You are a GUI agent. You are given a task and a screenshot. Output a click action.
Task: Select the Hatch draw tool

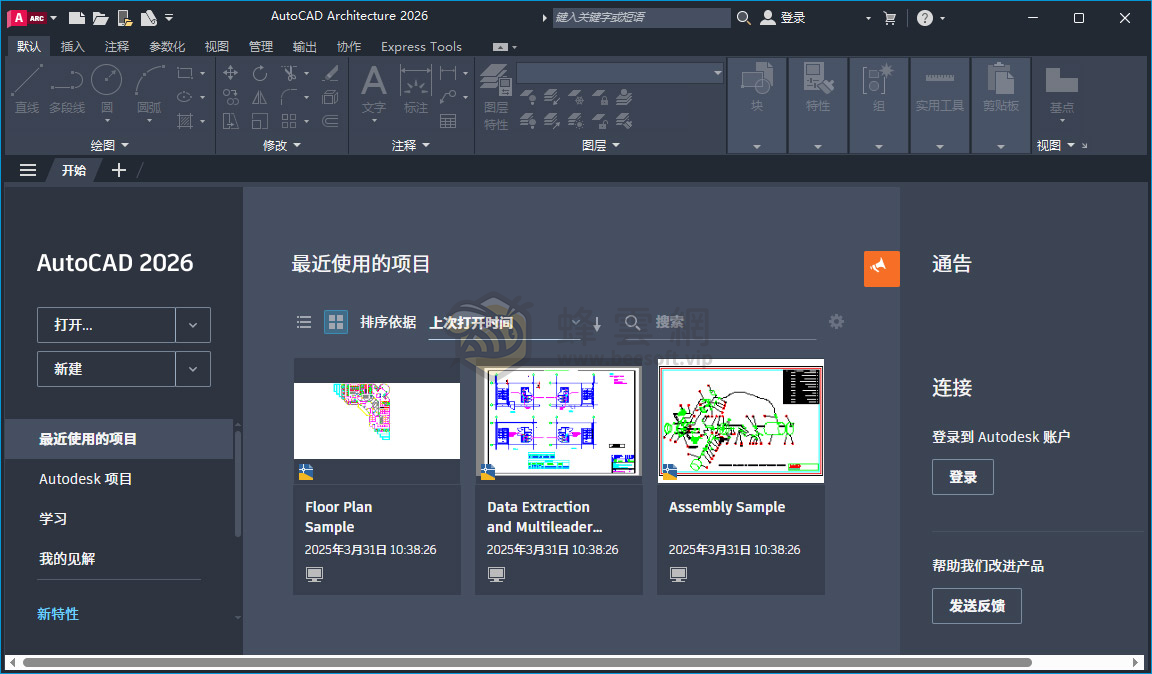coord(185,121)
